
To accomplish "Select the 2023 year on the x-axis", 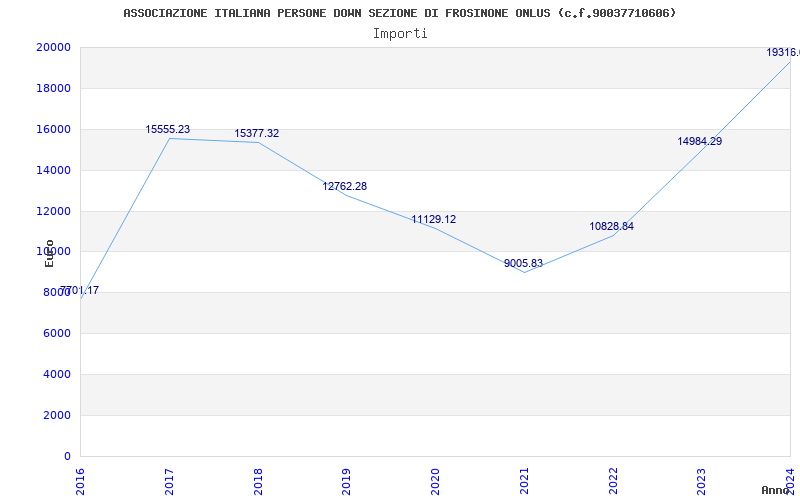I will click(x=701, y=479).
